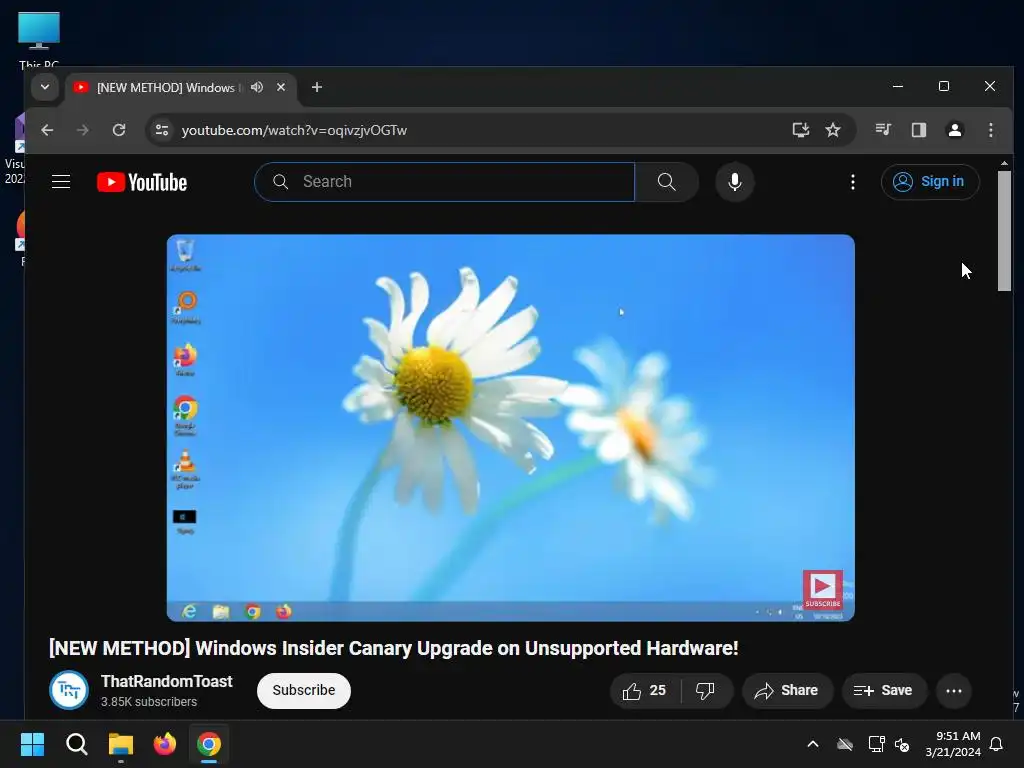Start voice search with the microphone
1024x768 pixels.
pos(735,182)
